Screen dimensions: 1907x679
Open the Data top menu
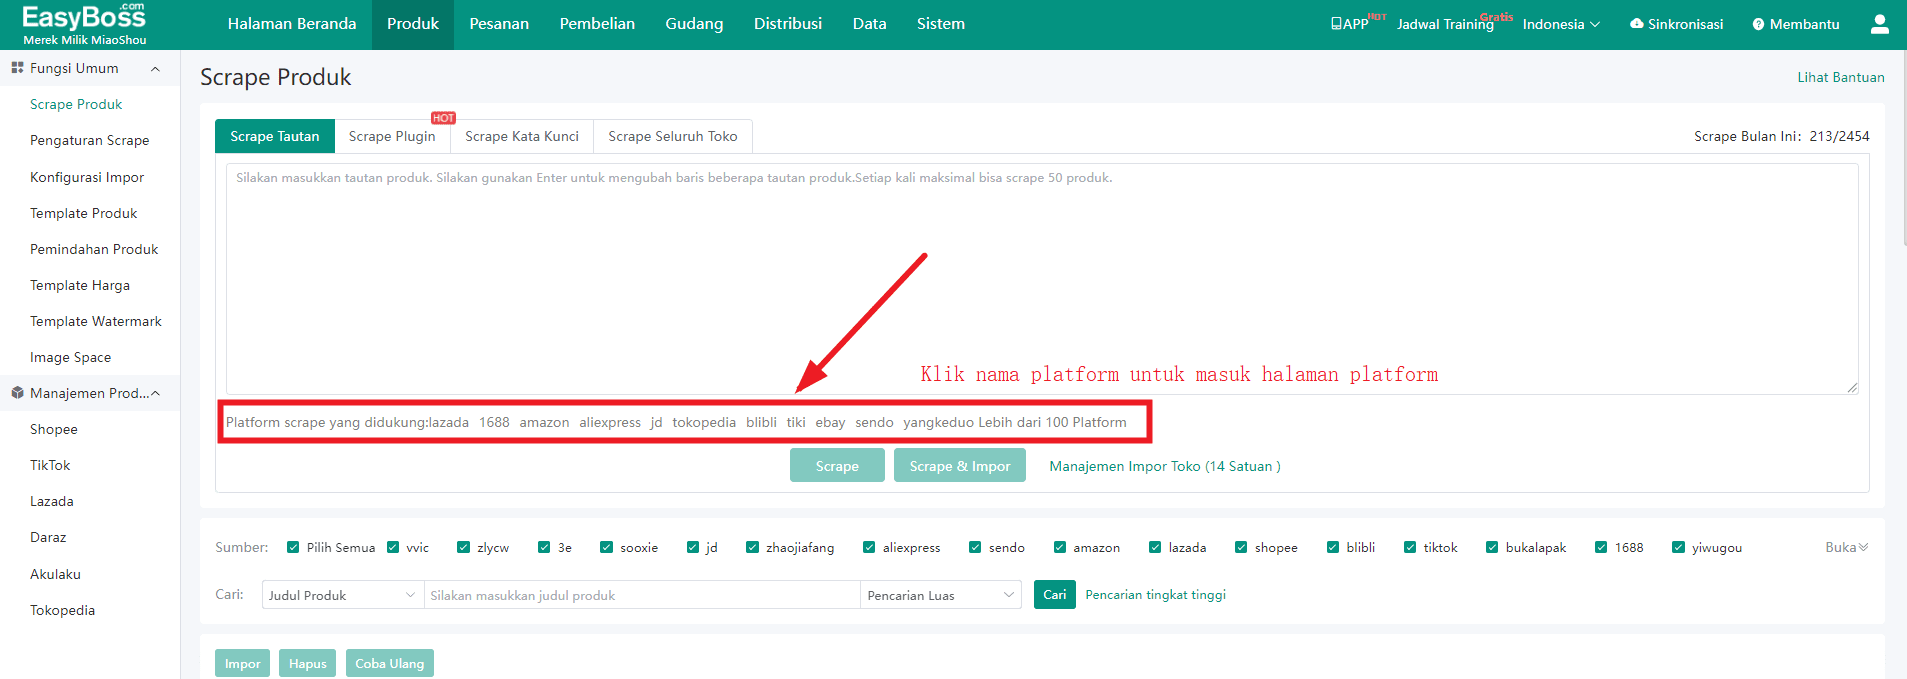[x=869, y=24]
